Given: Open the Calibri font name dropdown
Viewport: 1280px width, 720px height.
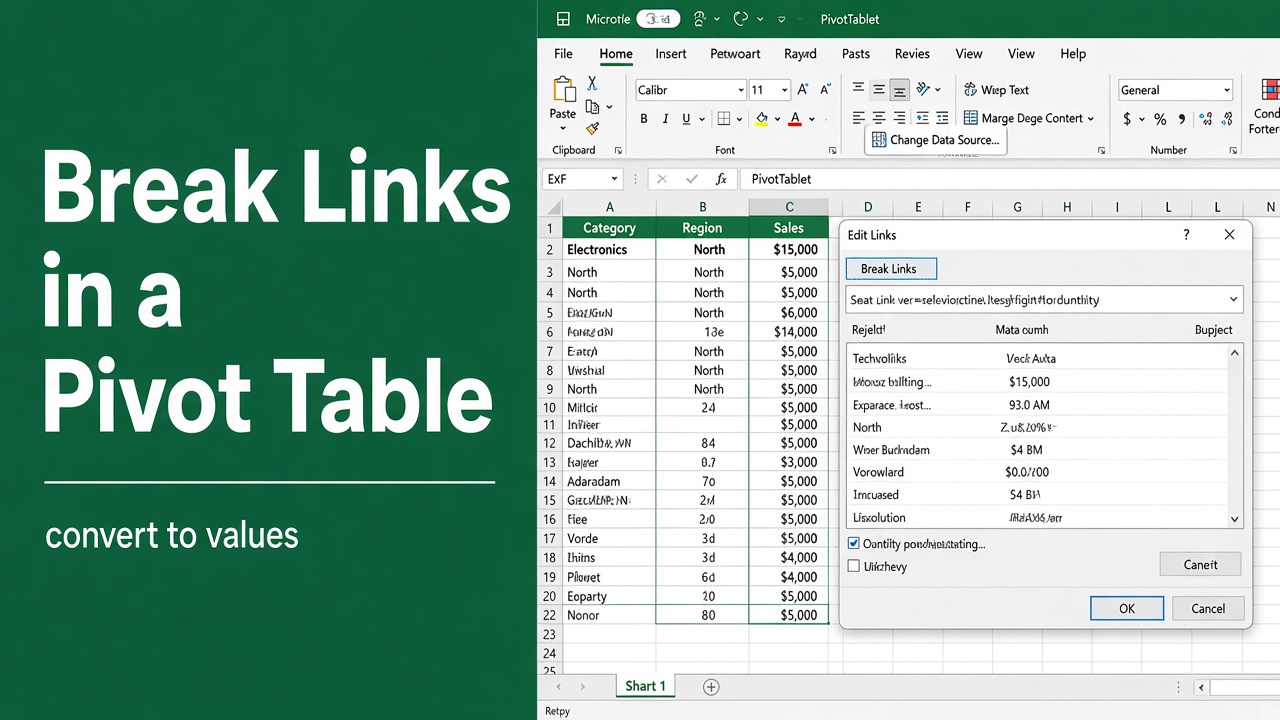Looking at the screenshot, I should point(741,90).
